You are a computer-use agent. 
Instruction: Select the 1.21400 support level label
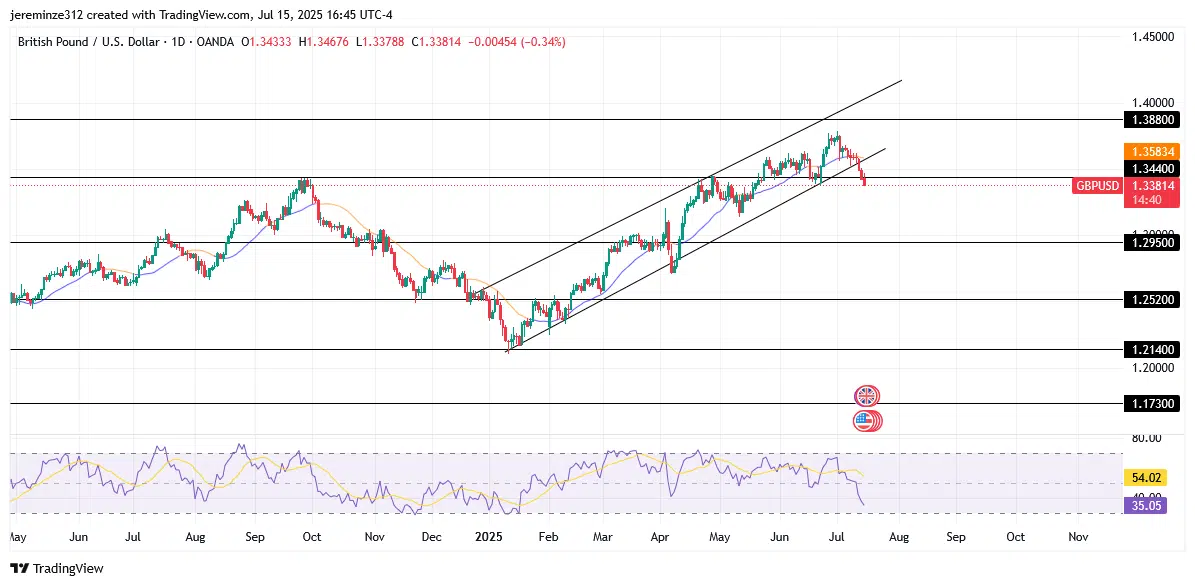pyautogui.click(x=1151, y=349)
